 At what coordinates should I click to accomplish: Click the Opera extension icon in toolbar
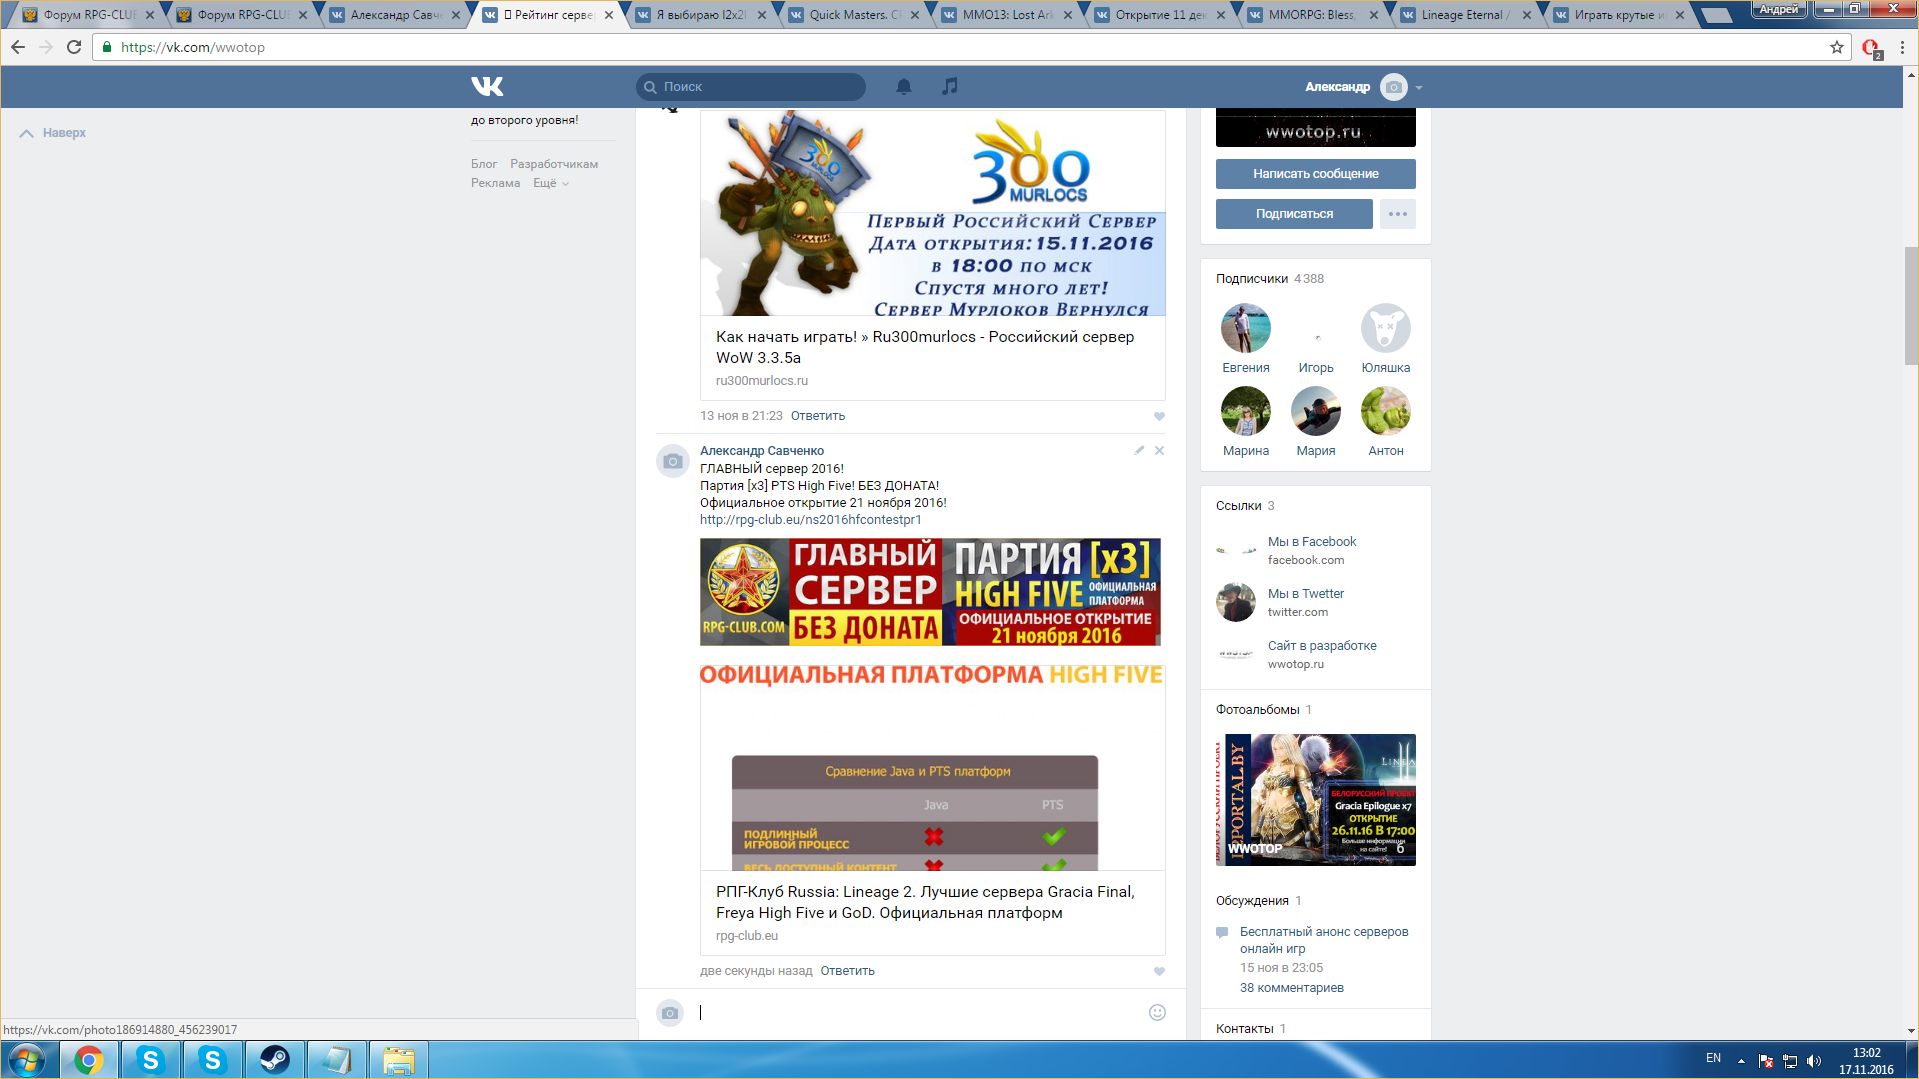click(1871, 48)
